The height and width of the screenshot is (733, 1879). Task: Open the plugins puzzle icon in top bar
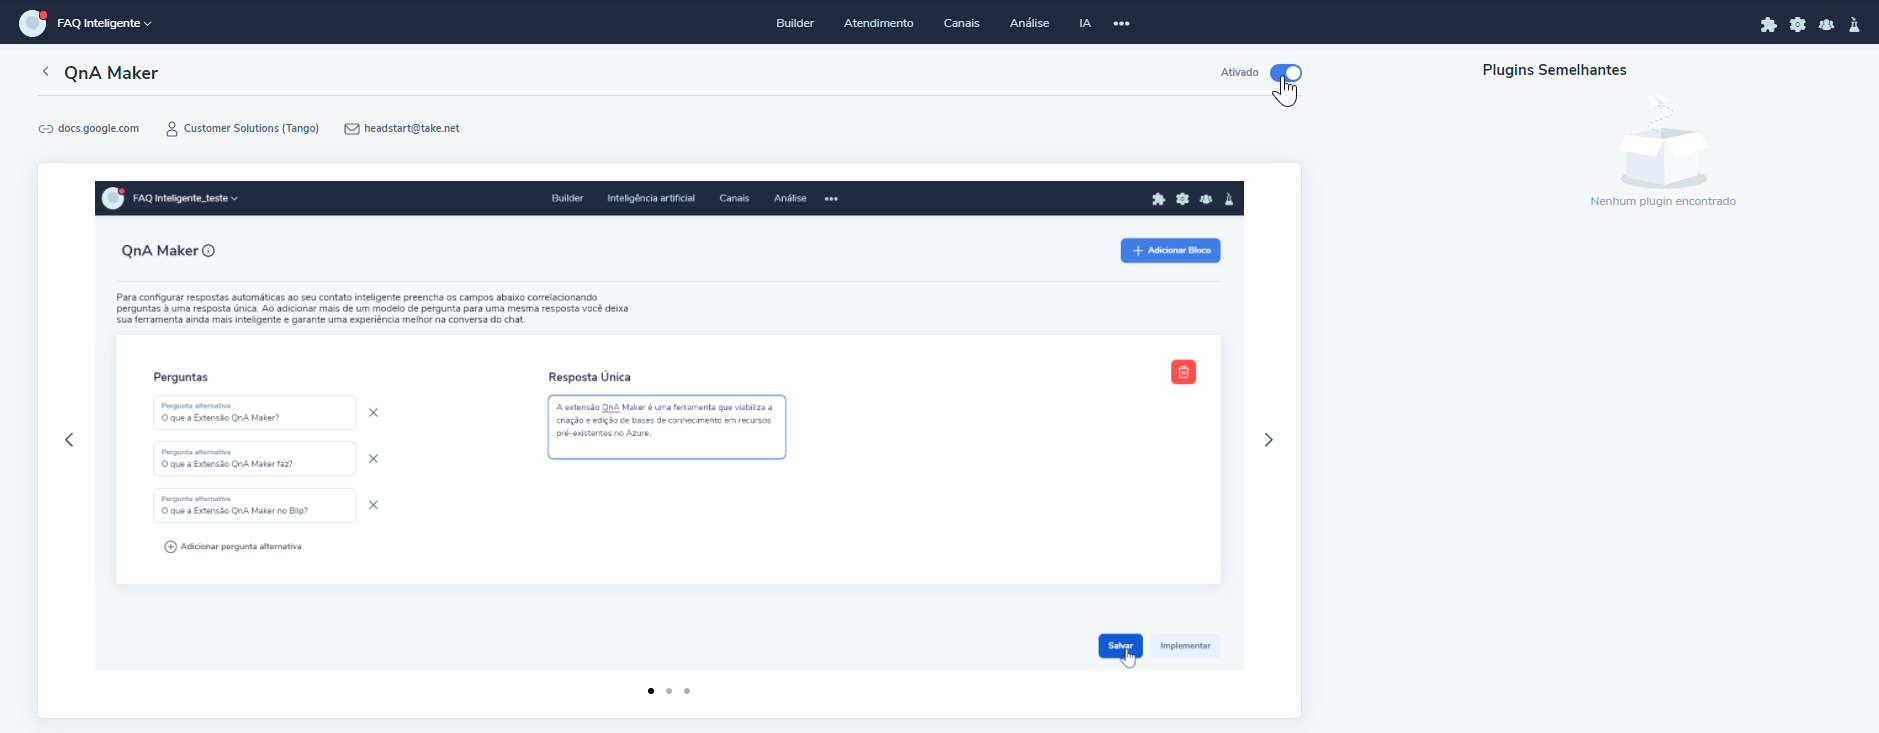pos(1768,24)
